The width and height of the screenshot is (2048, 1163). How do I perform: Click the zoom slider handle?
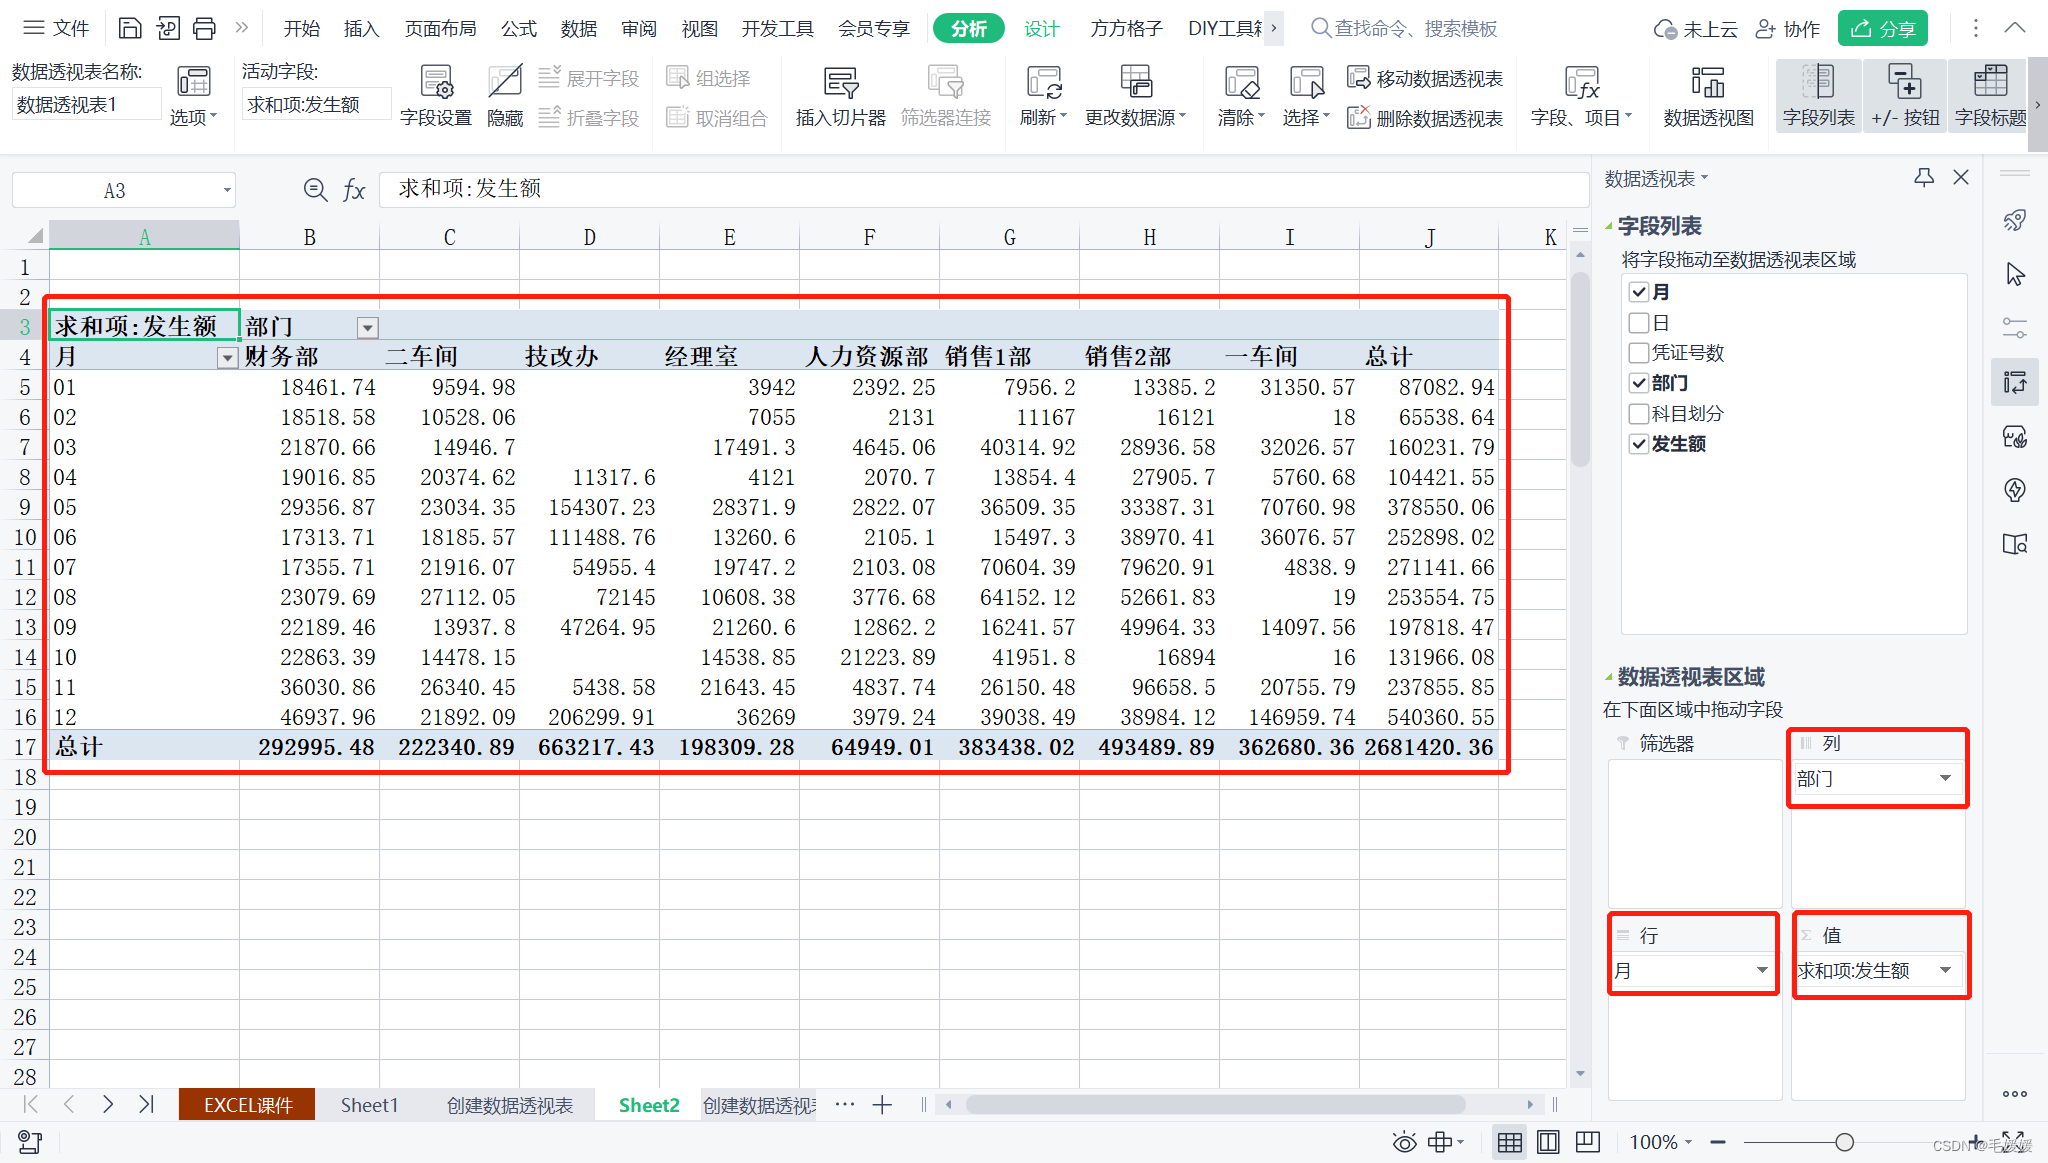click(x=1844, y=1142)
